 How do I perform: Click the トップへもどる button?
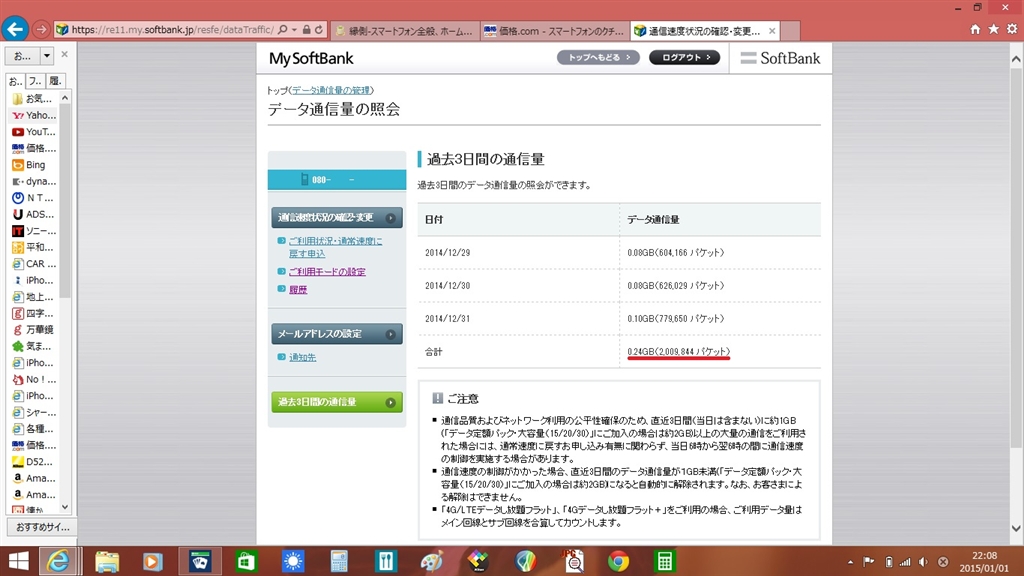[x=598, y=57]
